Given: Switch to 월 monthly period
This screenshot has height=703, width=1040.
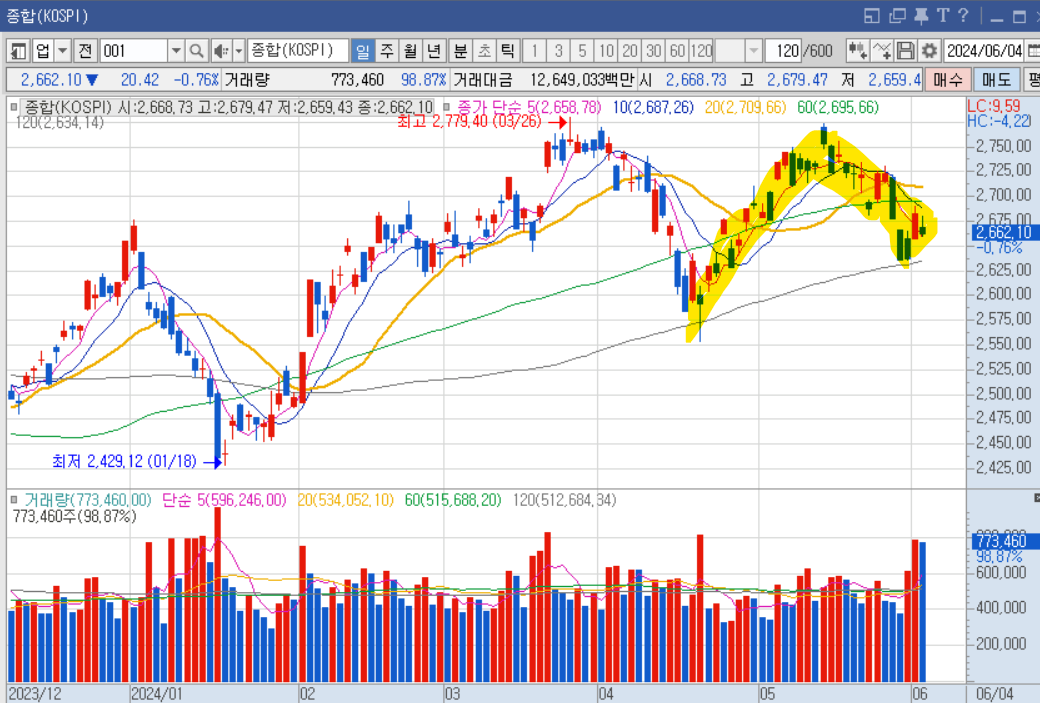Looking at the screenshot, I should 411,50.
